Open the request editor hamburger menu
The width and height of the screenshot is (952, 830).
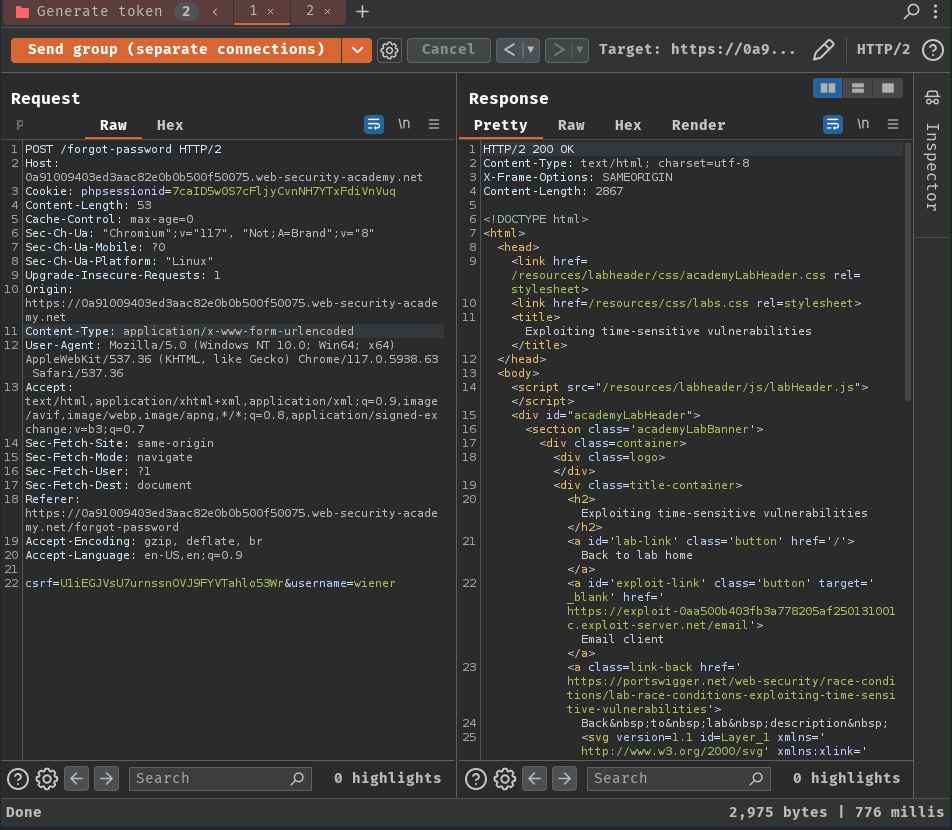434,124
